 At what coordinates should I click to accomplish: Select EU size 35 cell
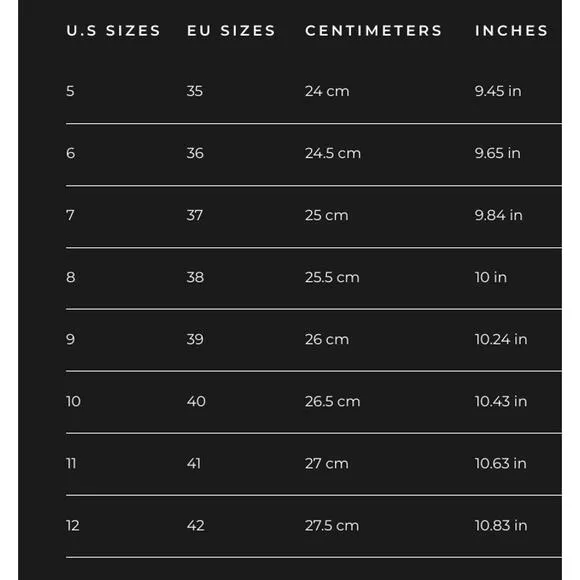tap(195, 91)
